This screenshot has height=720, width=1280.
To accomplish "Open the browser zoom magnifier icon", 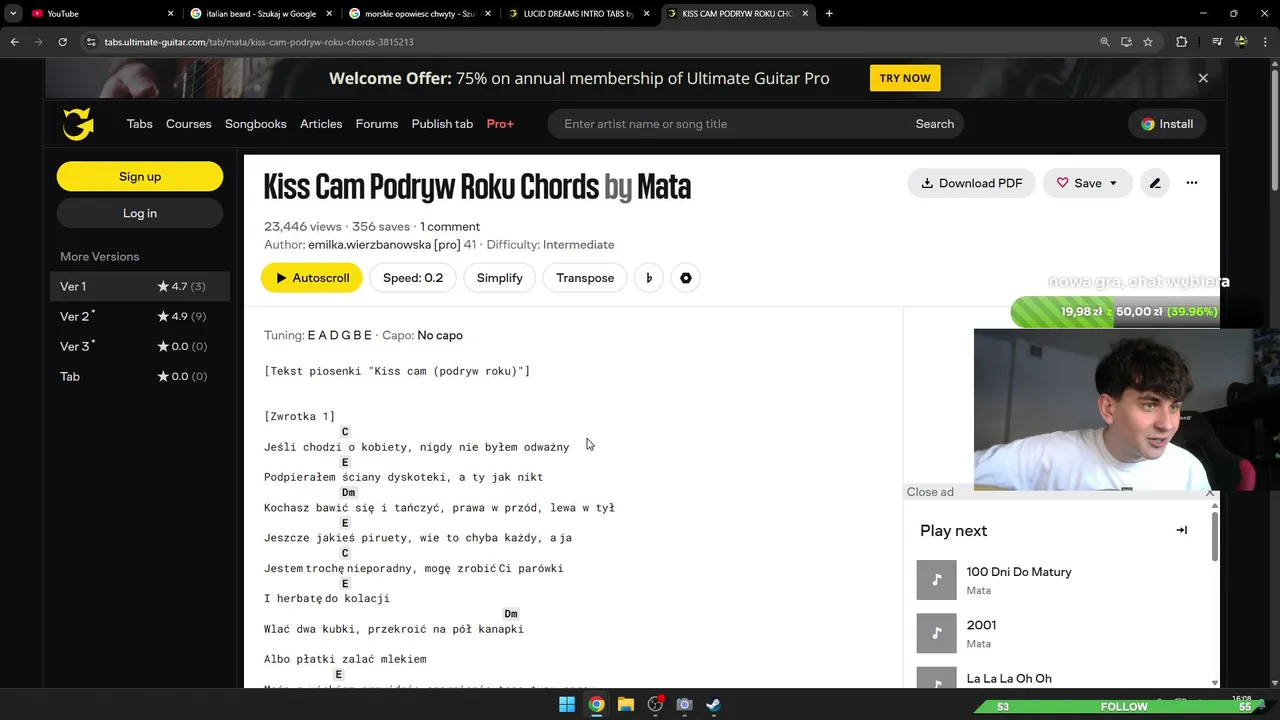I will 1105,42.
